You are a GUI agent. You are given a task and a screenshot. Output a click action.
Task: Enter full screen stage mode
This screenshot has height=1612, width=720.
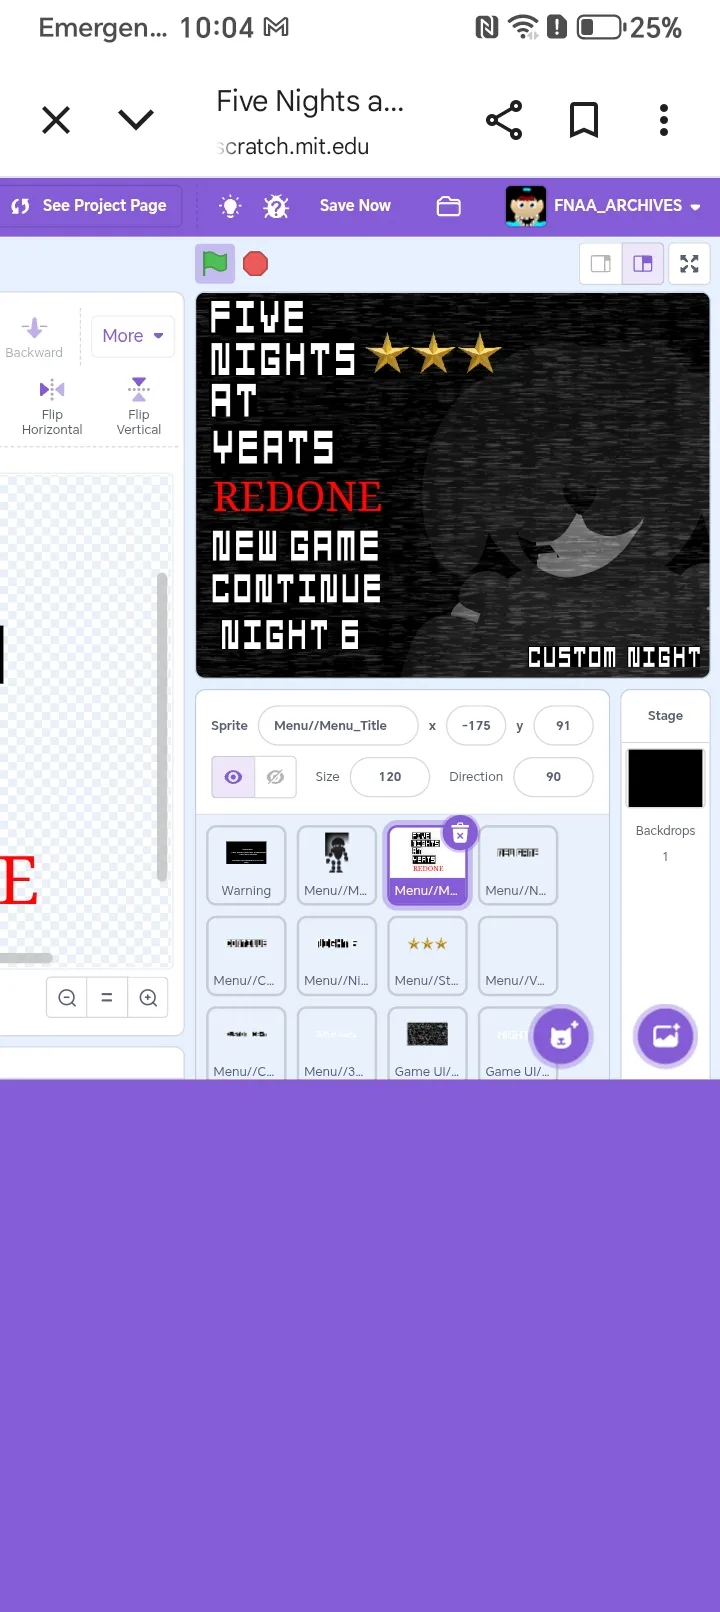click(x=689, y=264)
